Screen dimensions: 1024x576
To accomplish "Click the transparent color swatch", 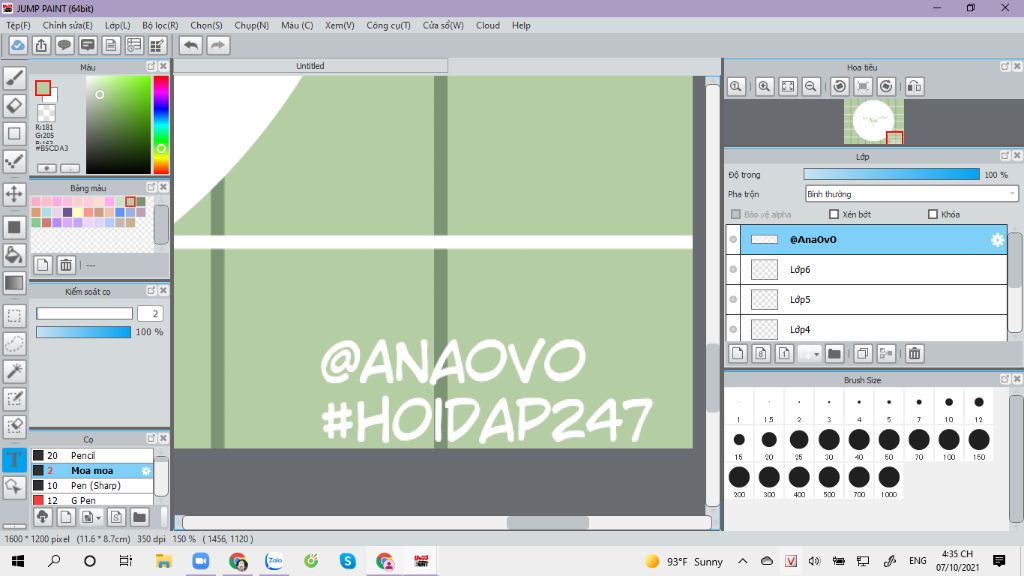I will click(46, 114).
